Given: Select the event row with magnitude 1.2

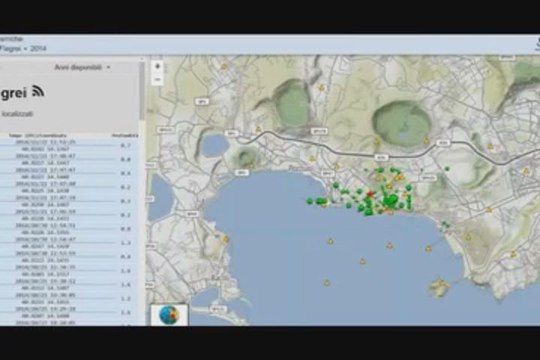Looking at the screenshot, I should pos(69,298).
